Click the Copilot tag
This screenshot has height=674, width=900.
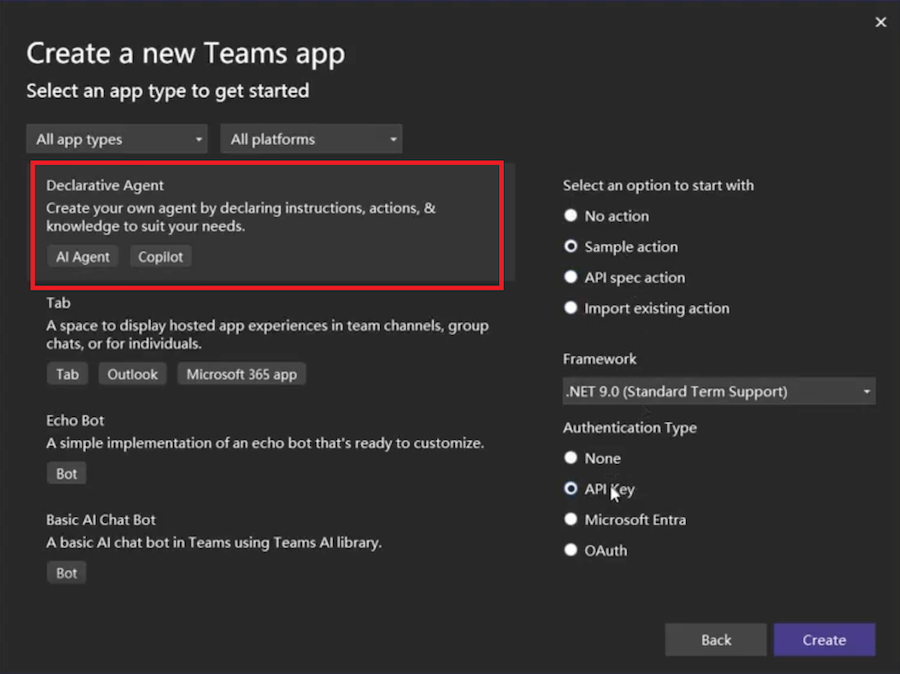(x=161, y=257)
